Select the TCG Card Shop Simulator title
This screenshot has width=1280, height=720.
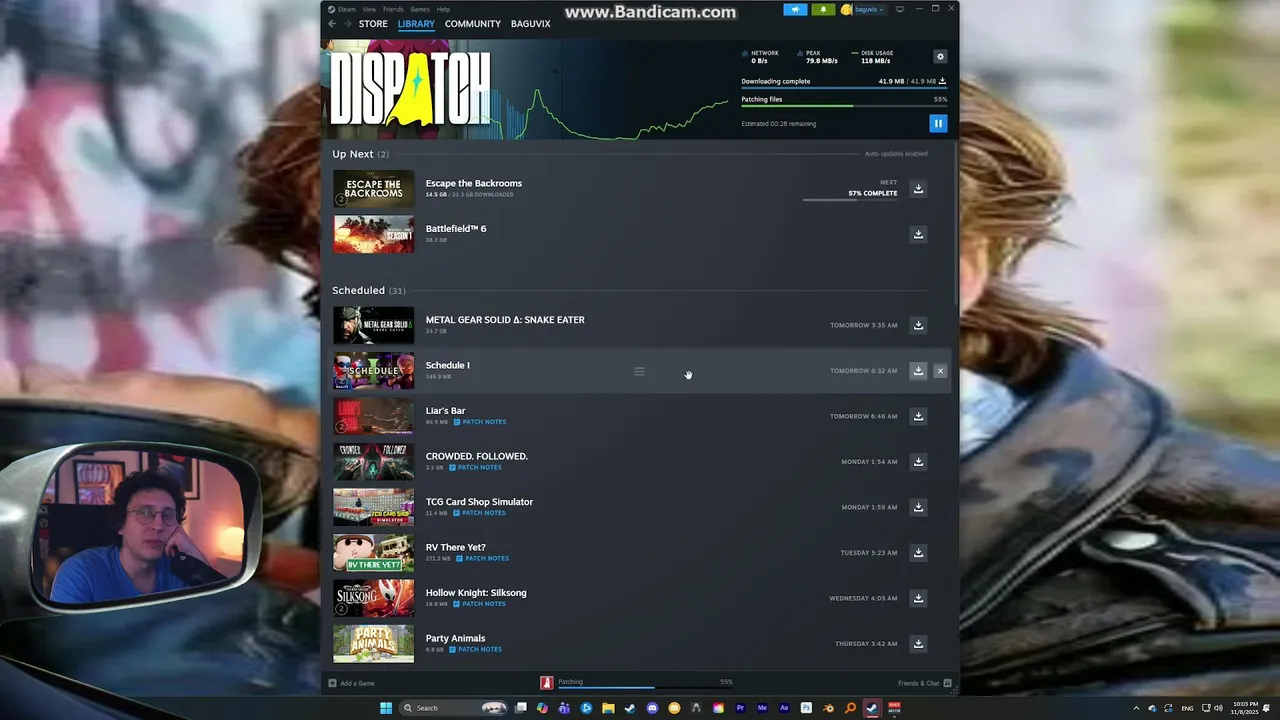(479, 502)
